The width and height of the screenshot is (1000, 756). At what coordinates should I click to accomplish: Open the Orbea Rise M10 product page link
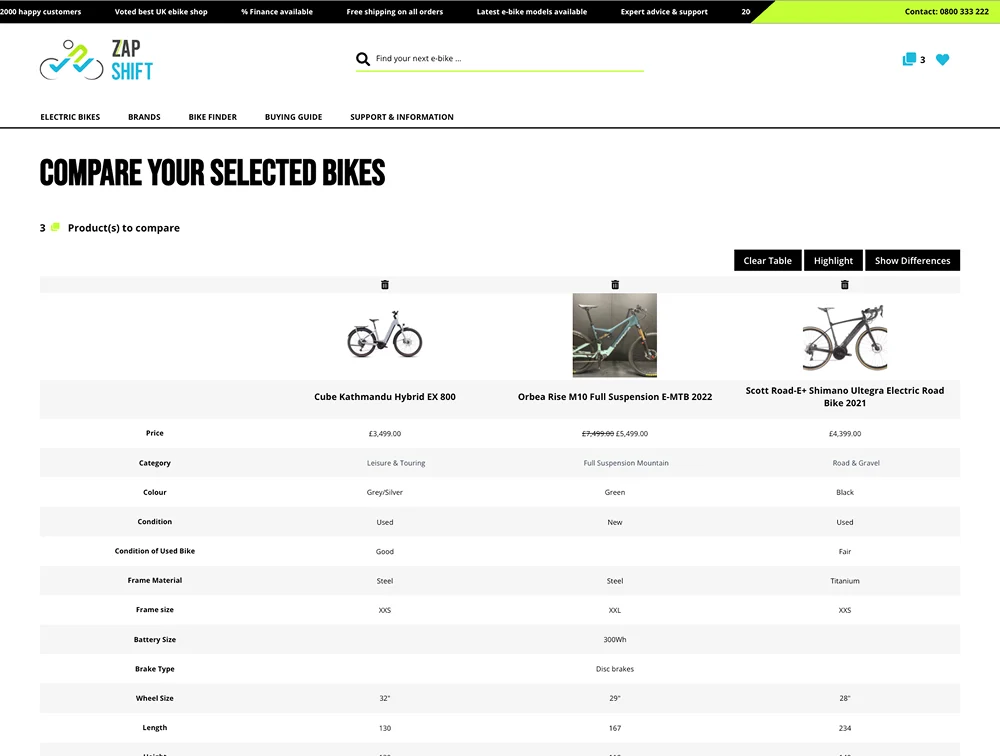pyautogui.click(x=614, y=396)
